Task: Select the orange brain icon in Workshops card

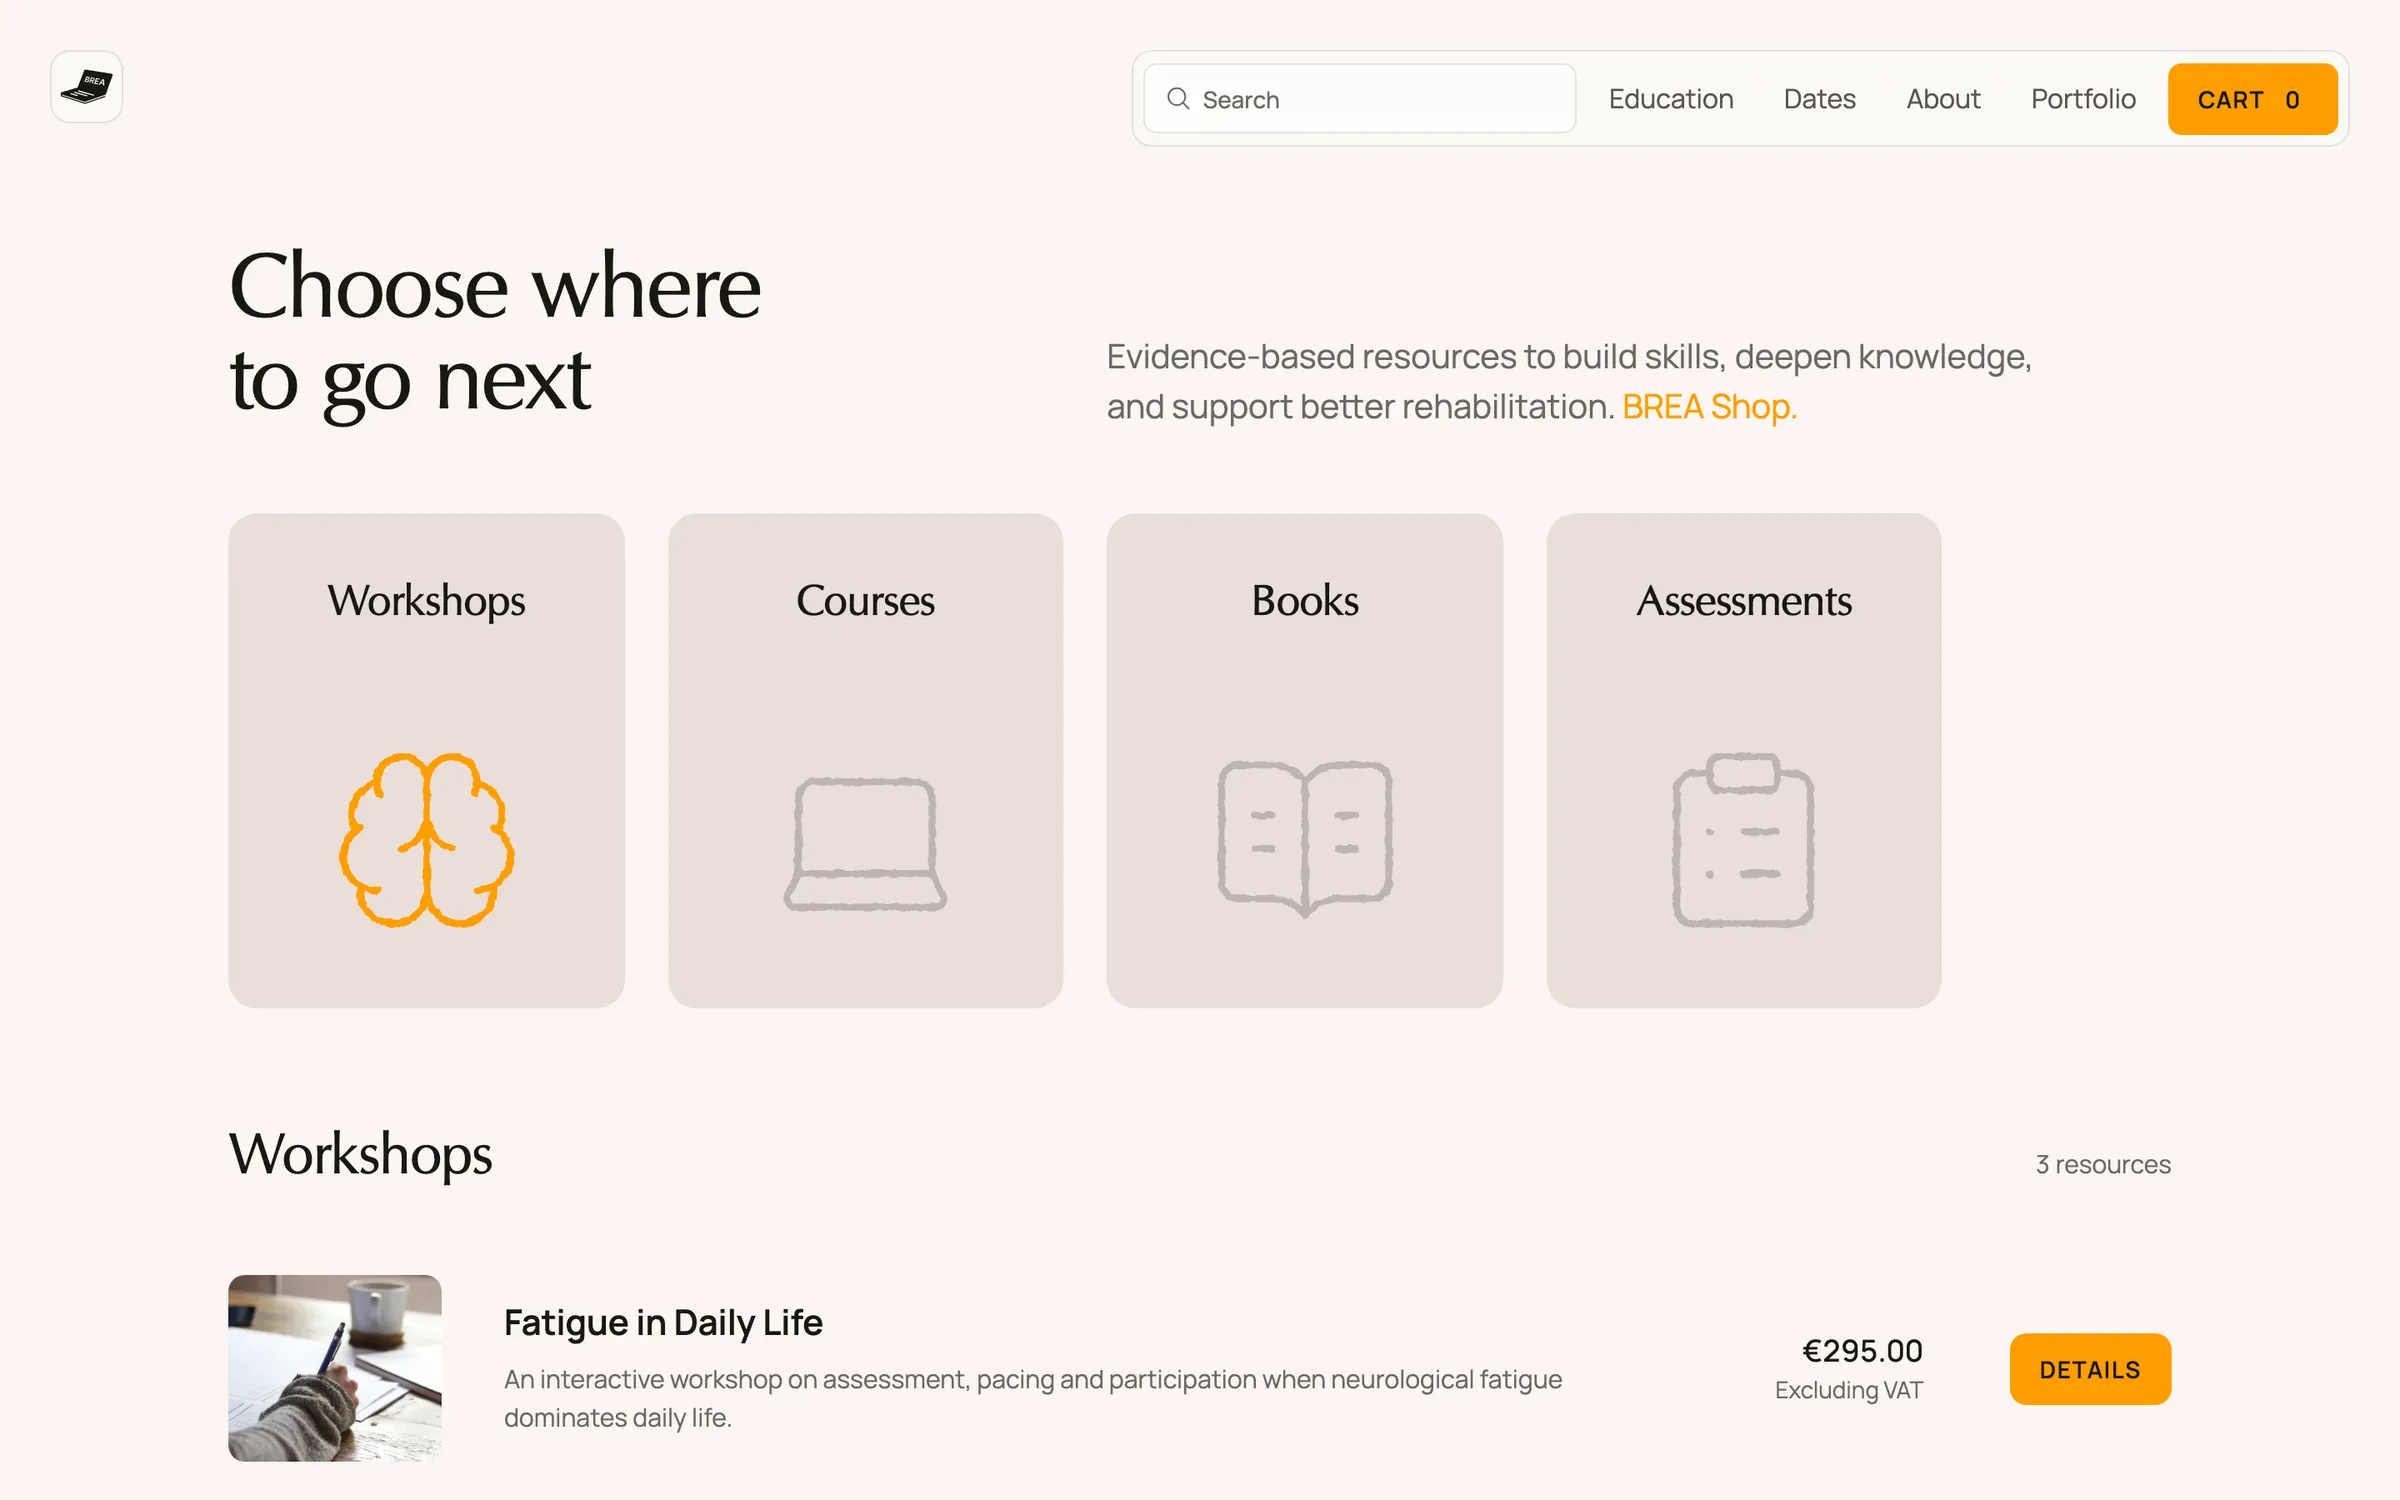Action: pos(427,840)
